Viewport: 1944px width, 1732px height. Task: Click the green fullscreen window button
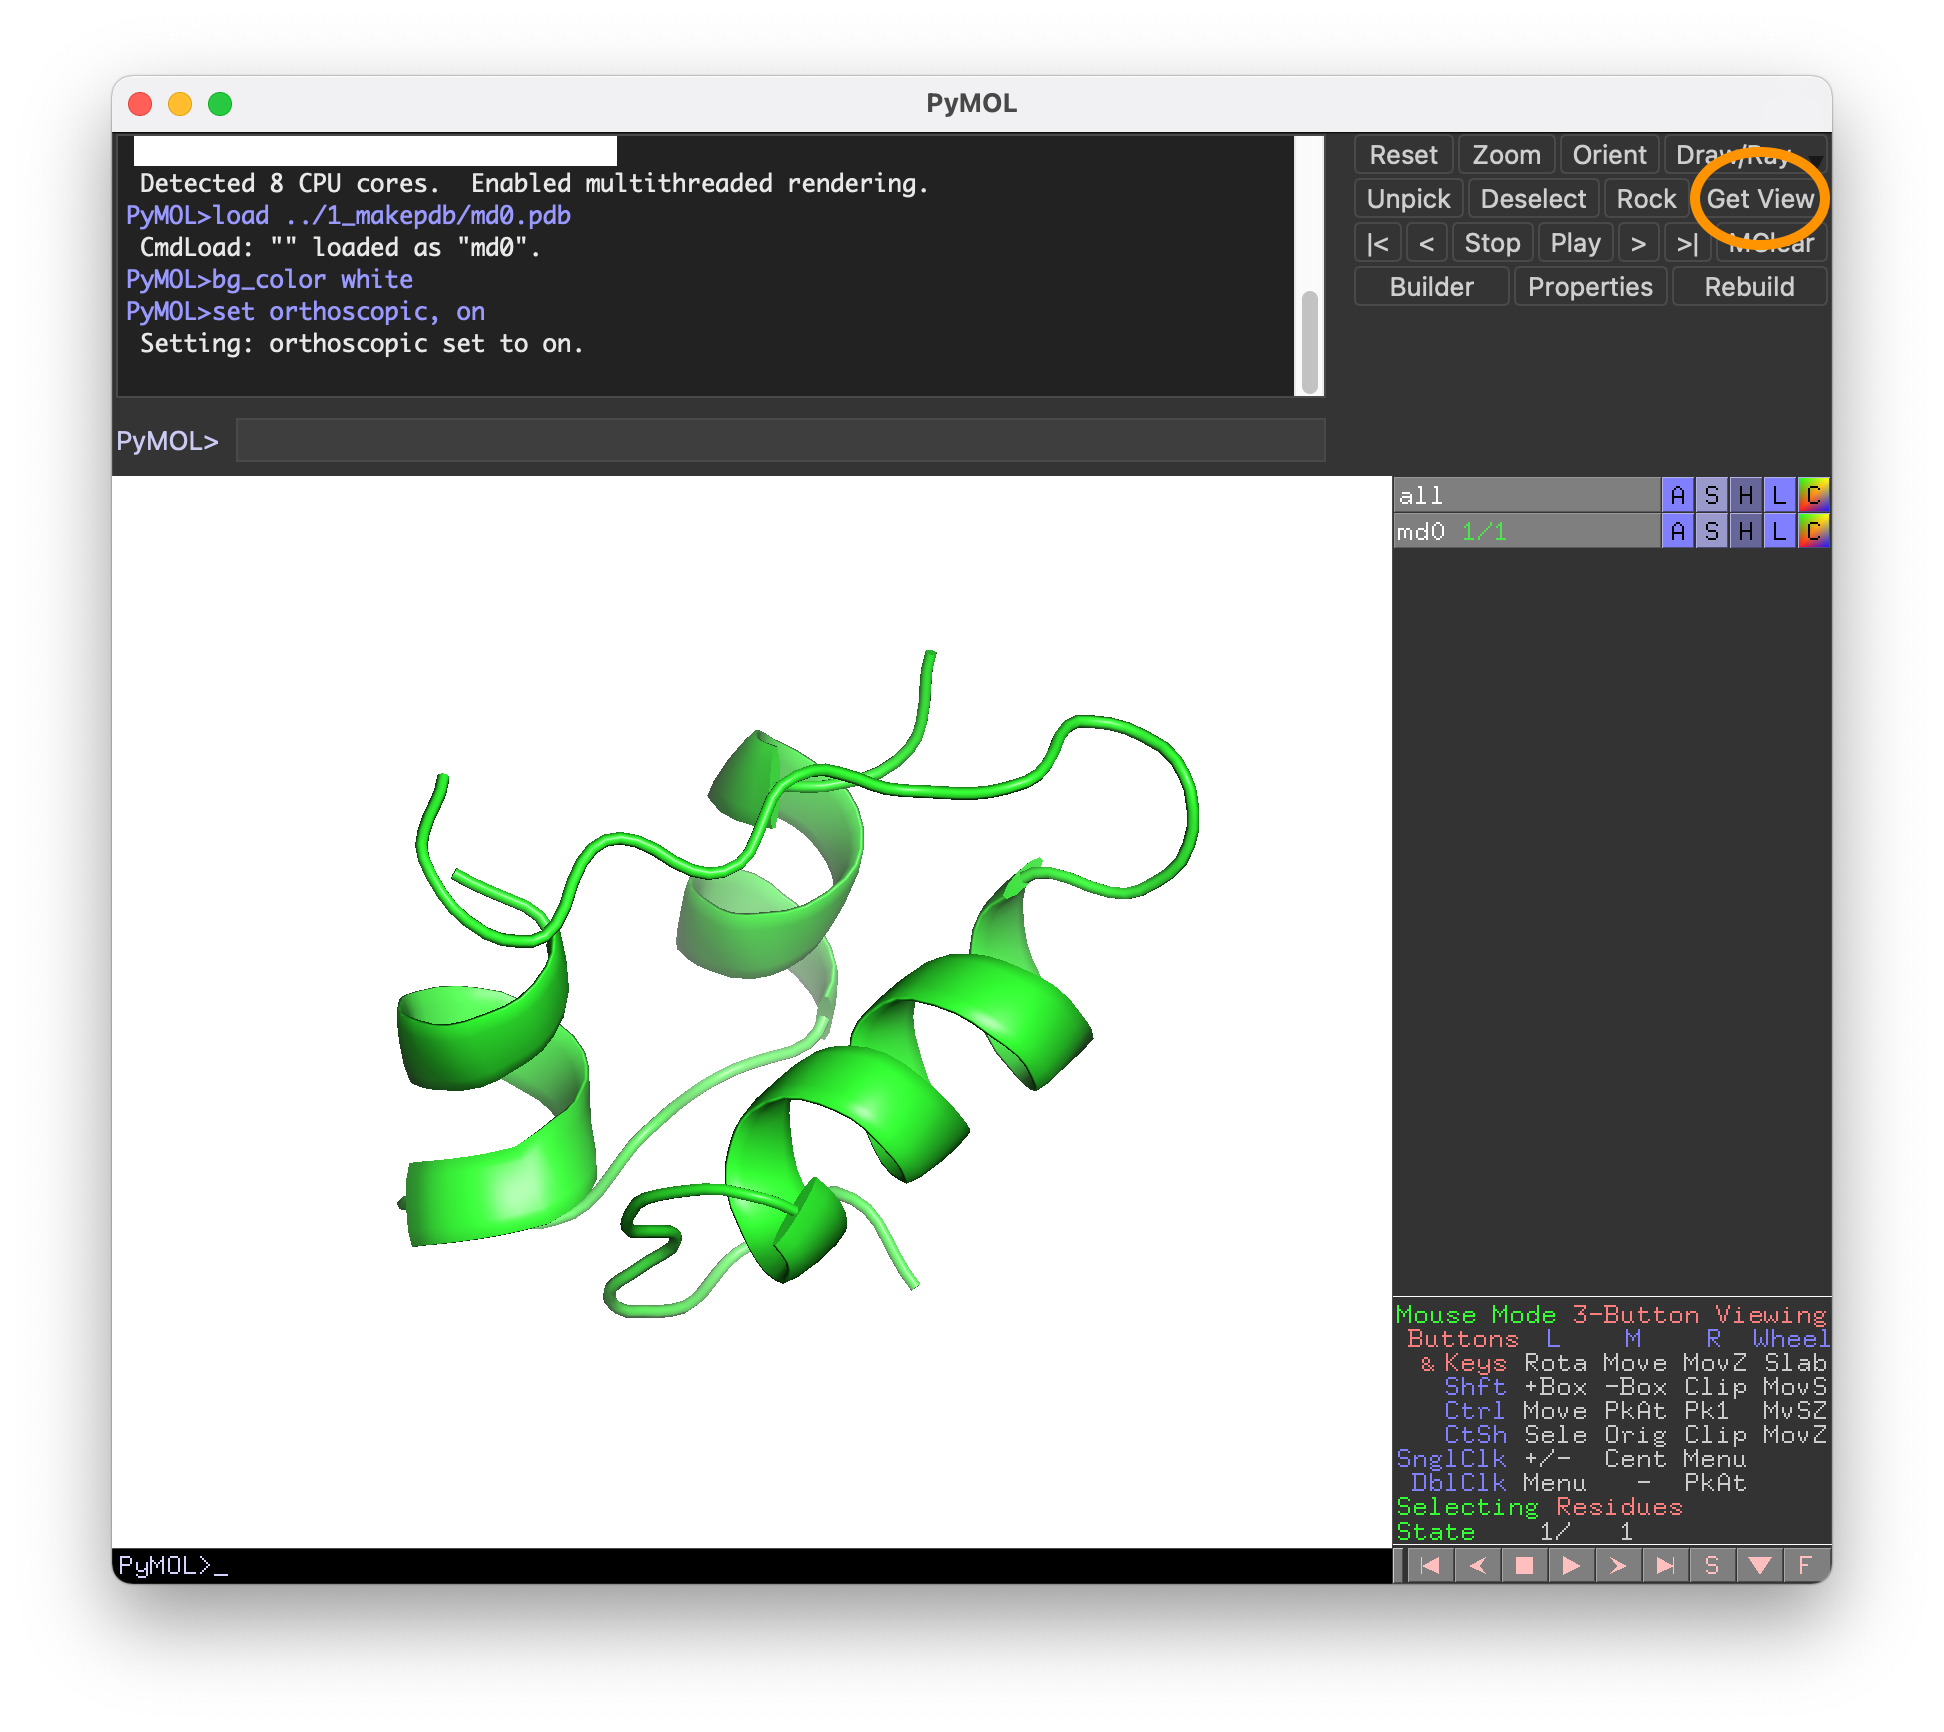[220, 104]
